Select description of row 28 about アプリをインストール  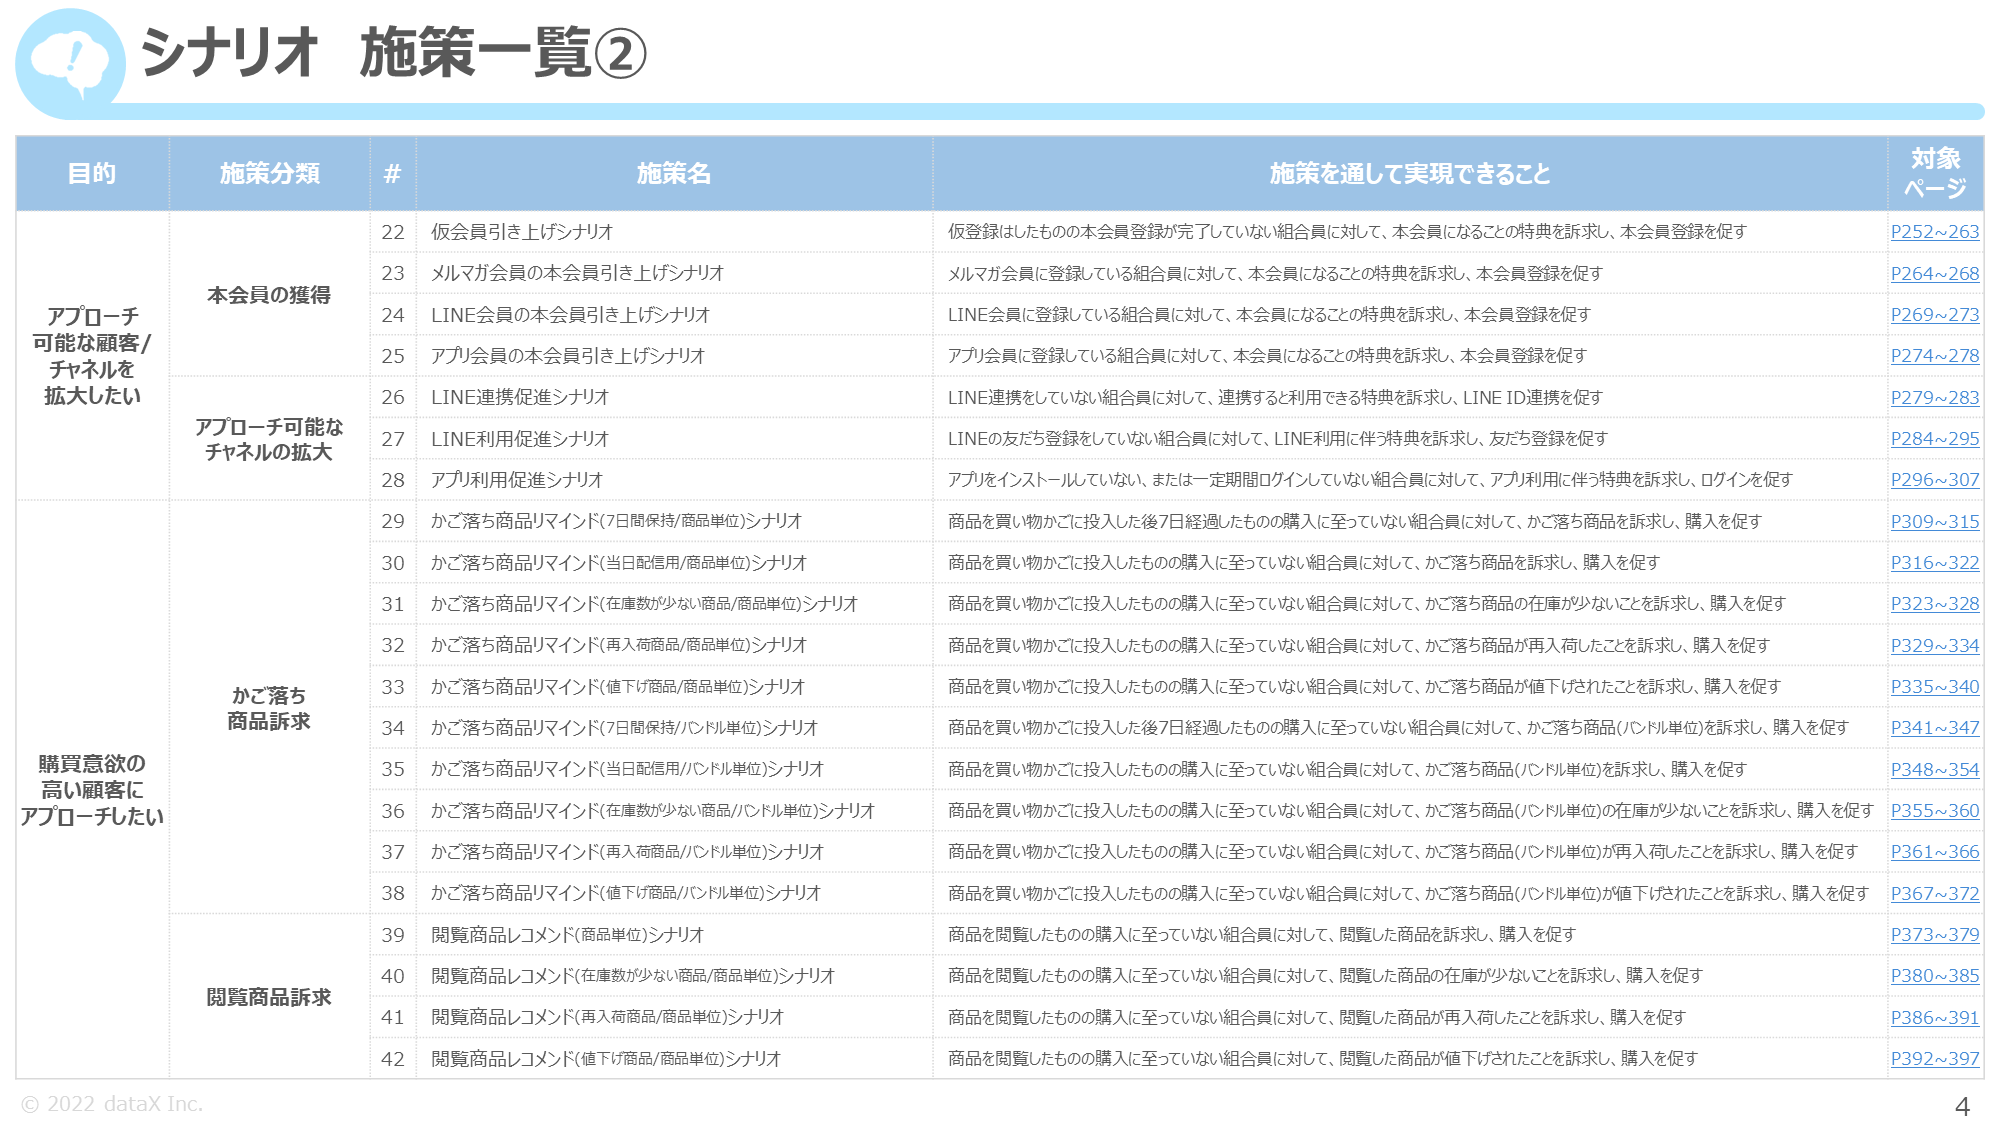(1370, 480)
